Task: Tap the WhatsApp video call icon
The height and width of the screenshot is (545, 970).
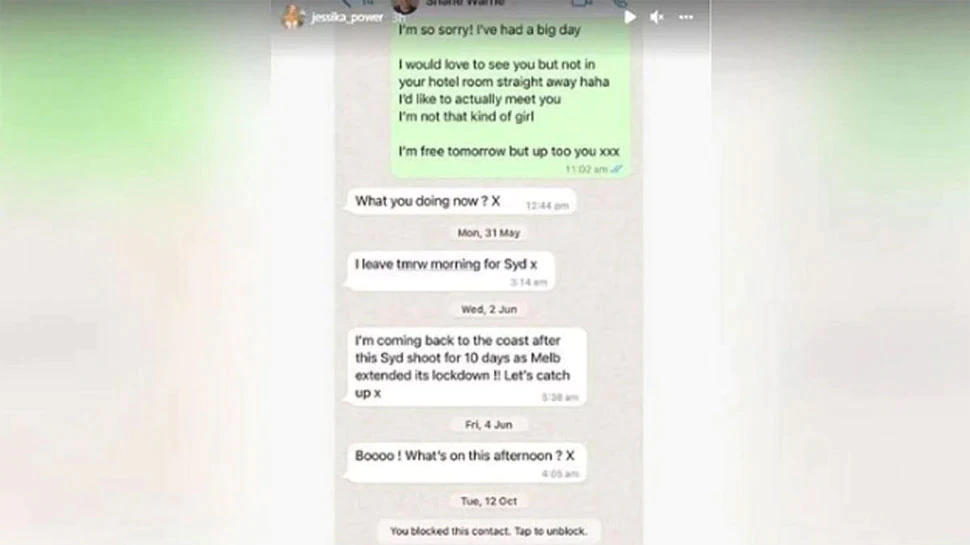Action: point(580,3)
